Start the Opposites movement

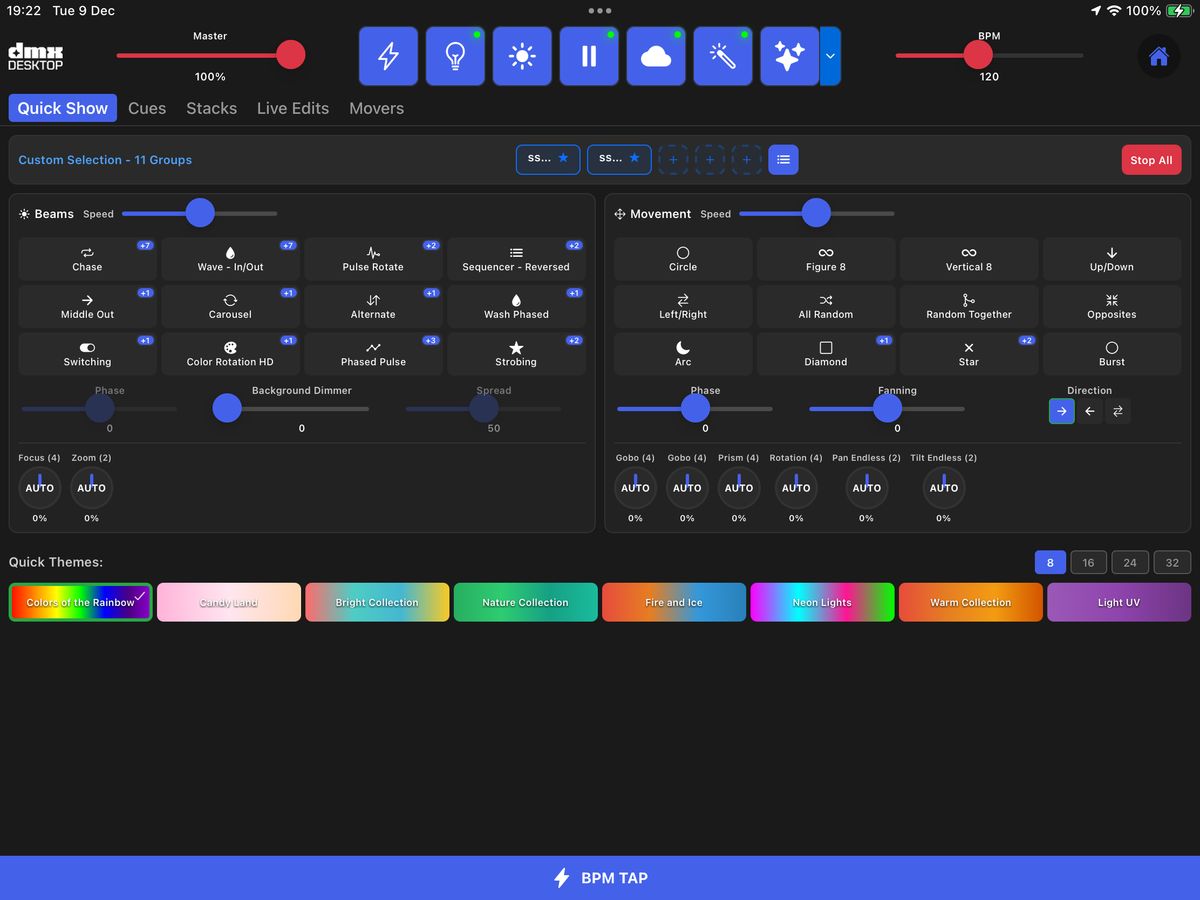pyautogui.click(x=1112, y=306)
